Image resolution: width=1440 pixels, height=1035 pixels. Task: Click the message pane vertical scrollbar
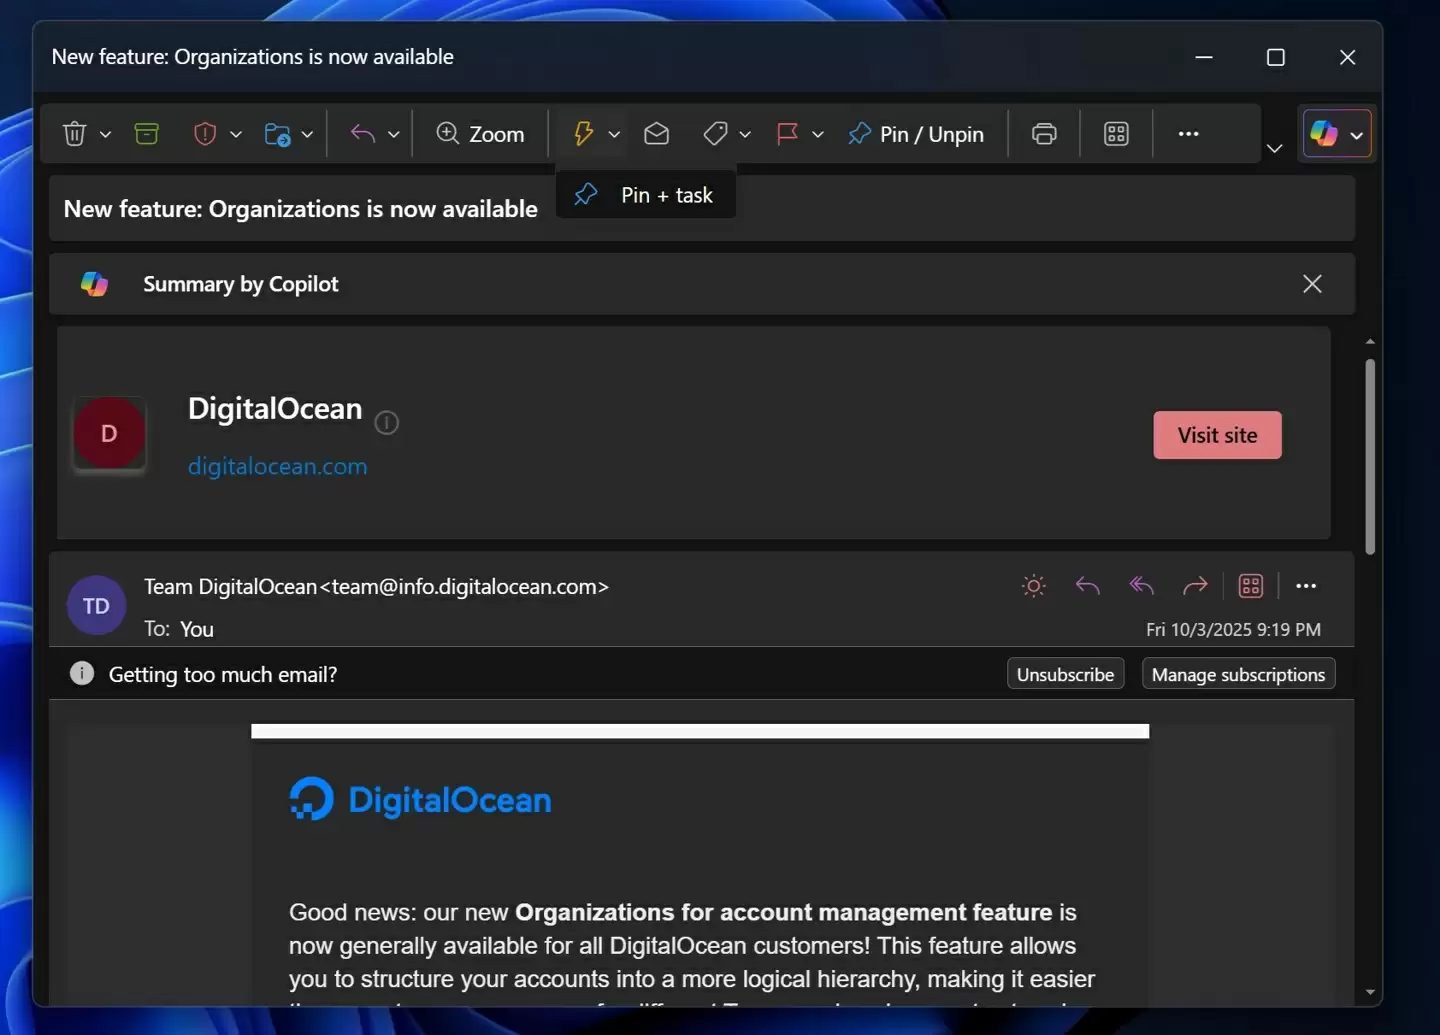(1370, 456)
